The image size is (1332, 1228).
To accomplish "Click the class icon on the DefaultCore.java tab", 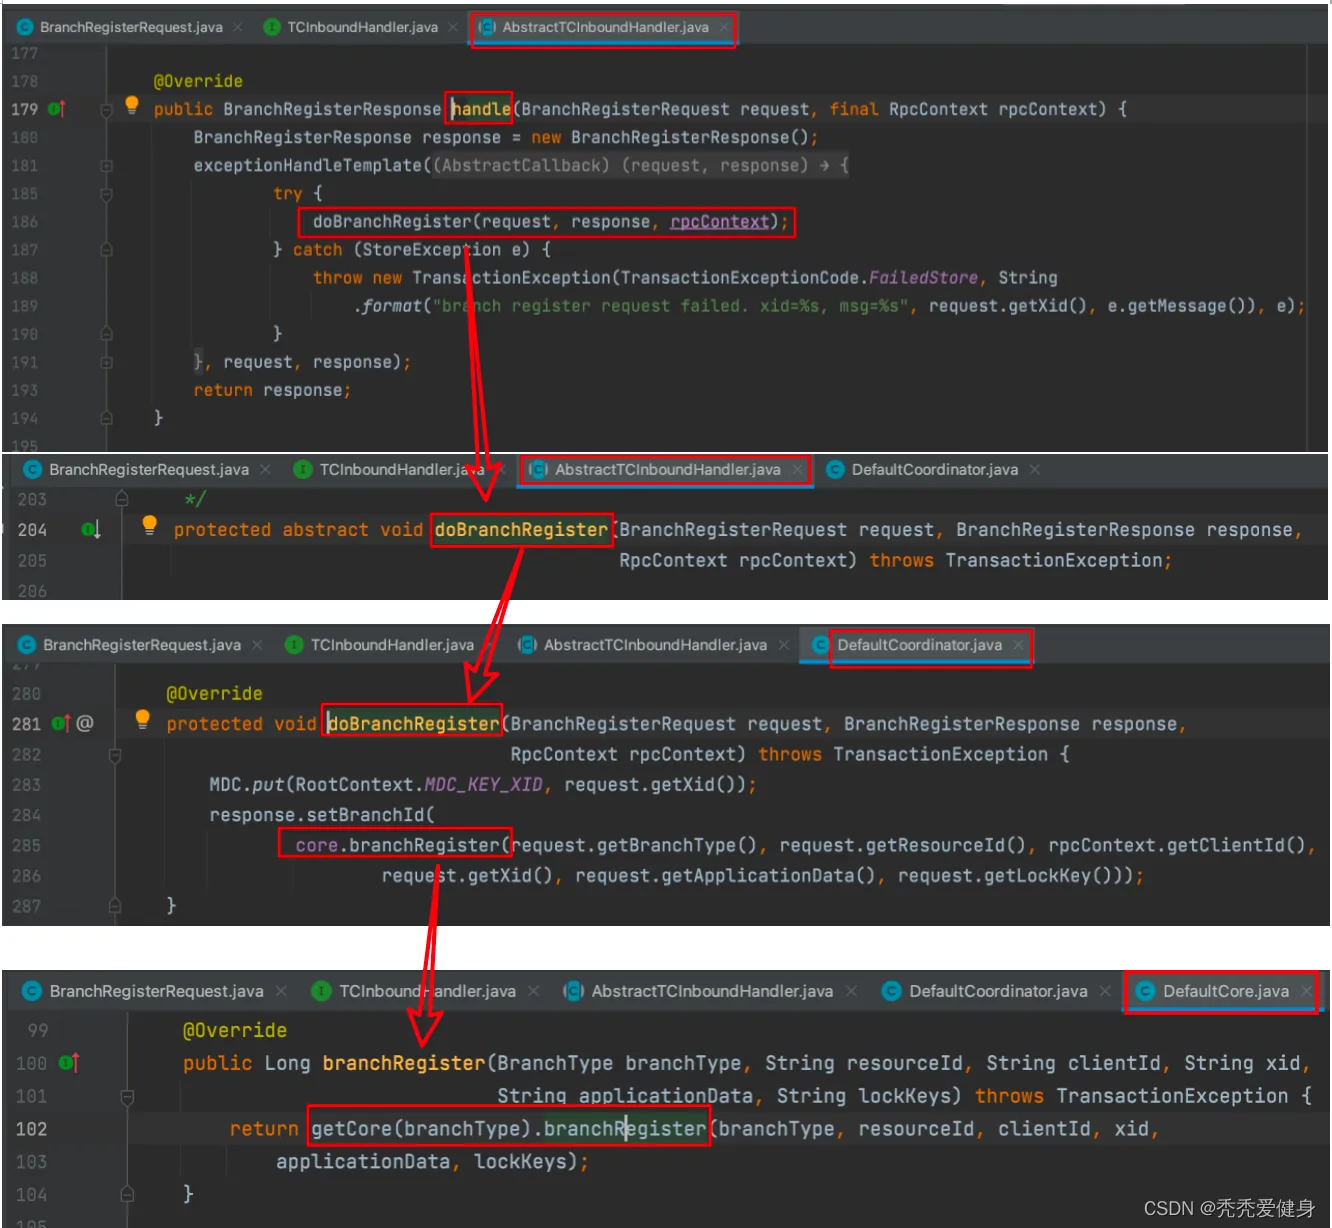I will pyautogui.click(x=1146, y=991).
